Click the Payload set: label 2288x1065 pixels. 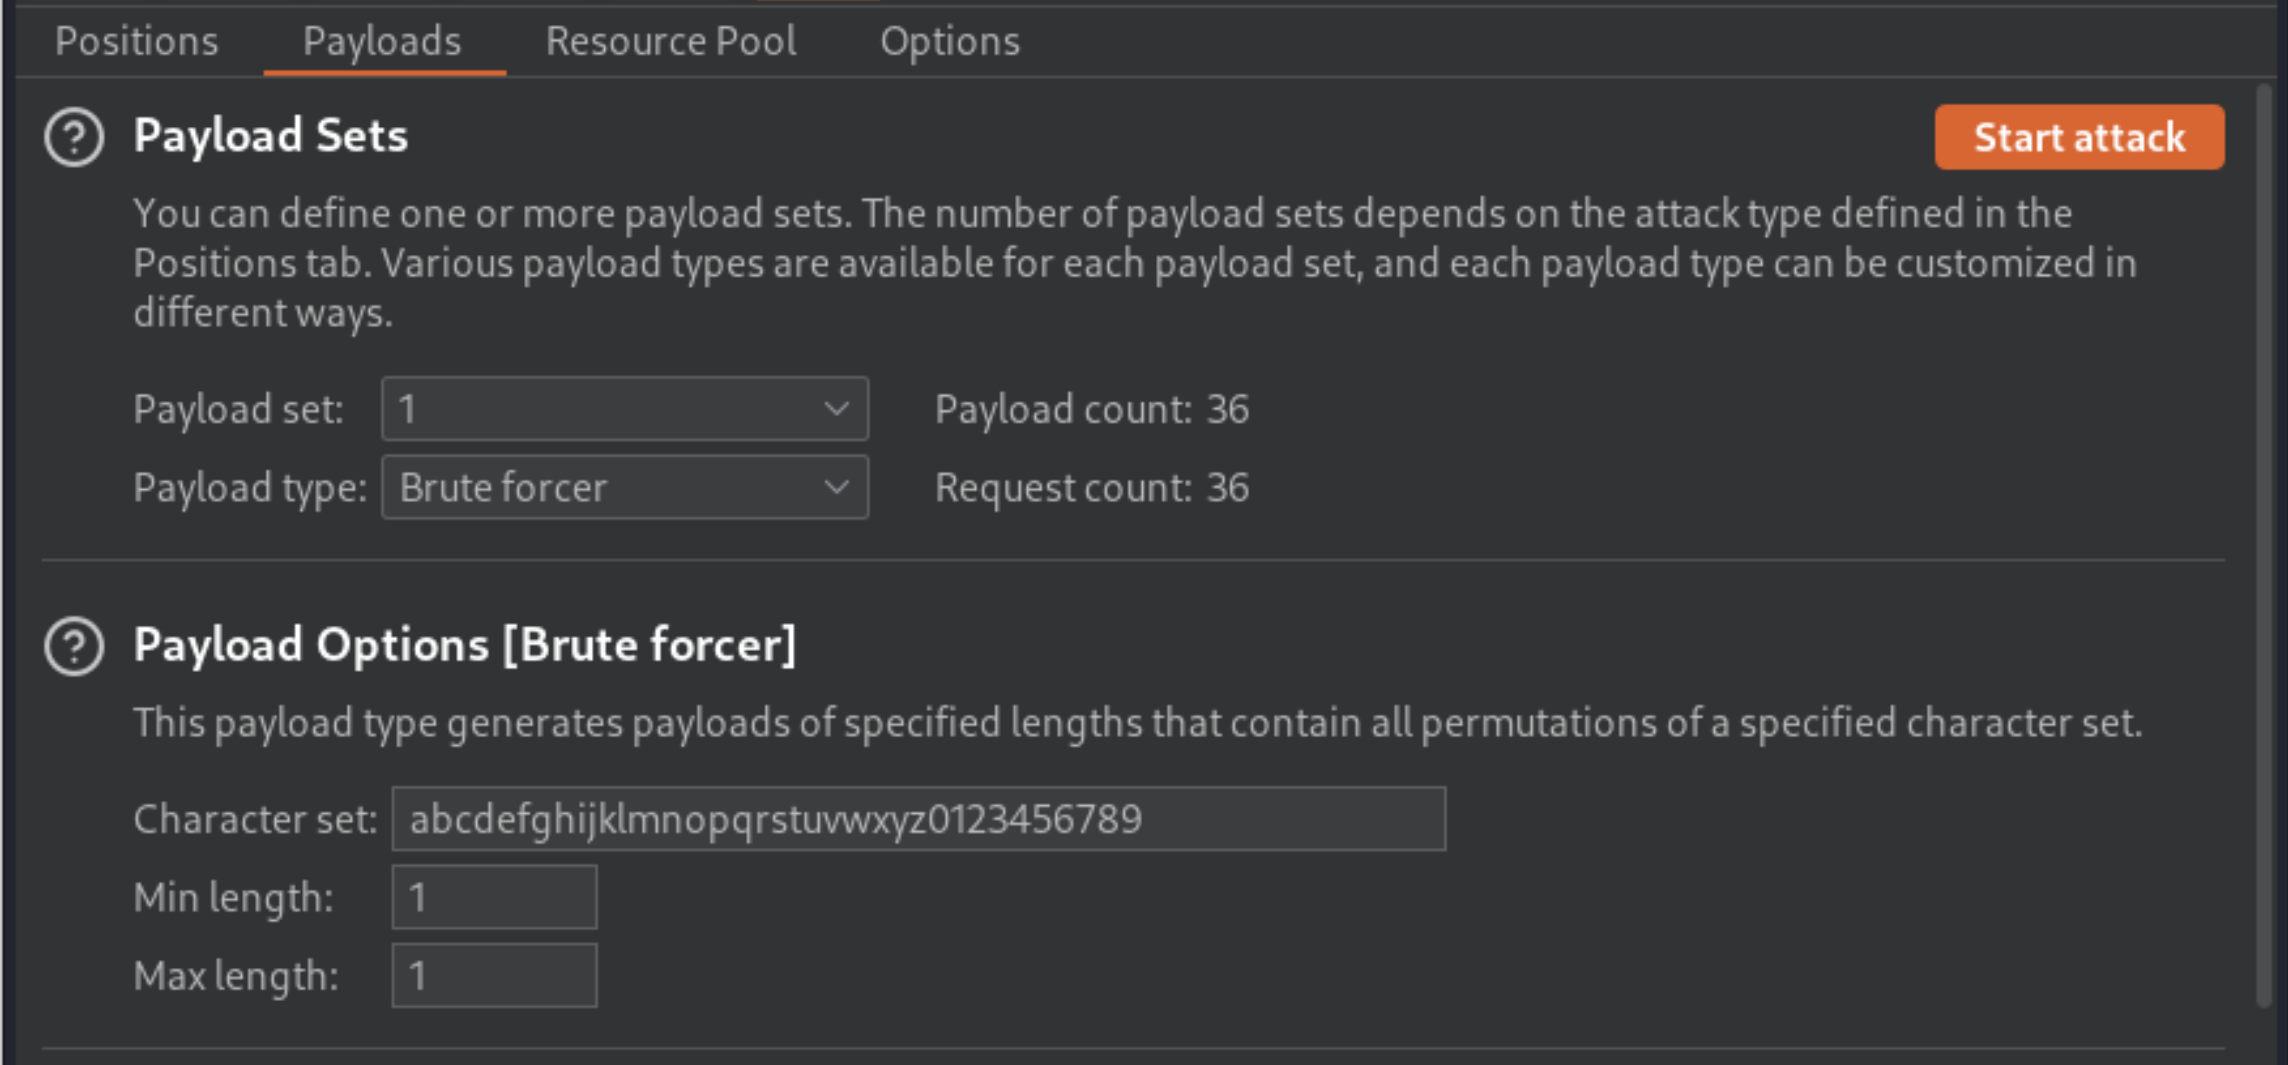coord(238,409)
